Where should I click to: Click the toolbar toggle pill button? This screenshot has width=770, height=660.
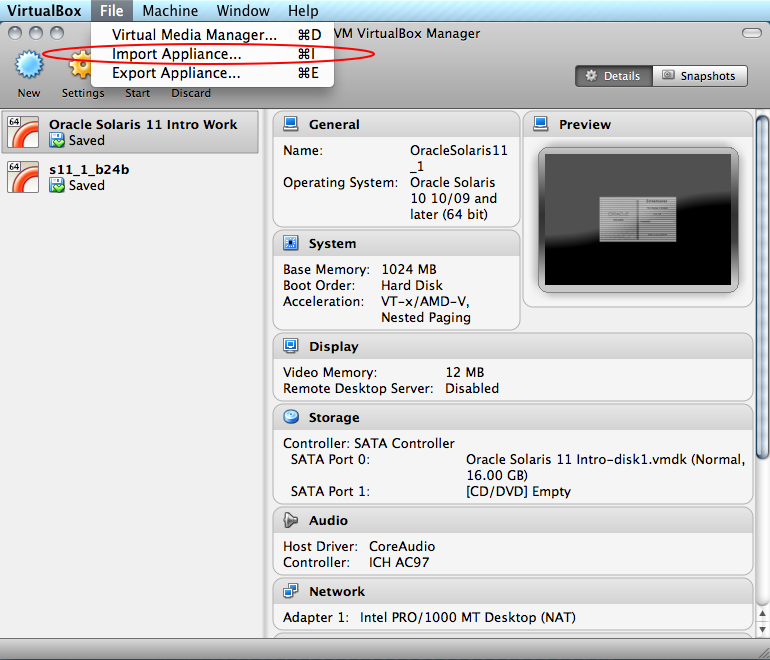(751, 33)
